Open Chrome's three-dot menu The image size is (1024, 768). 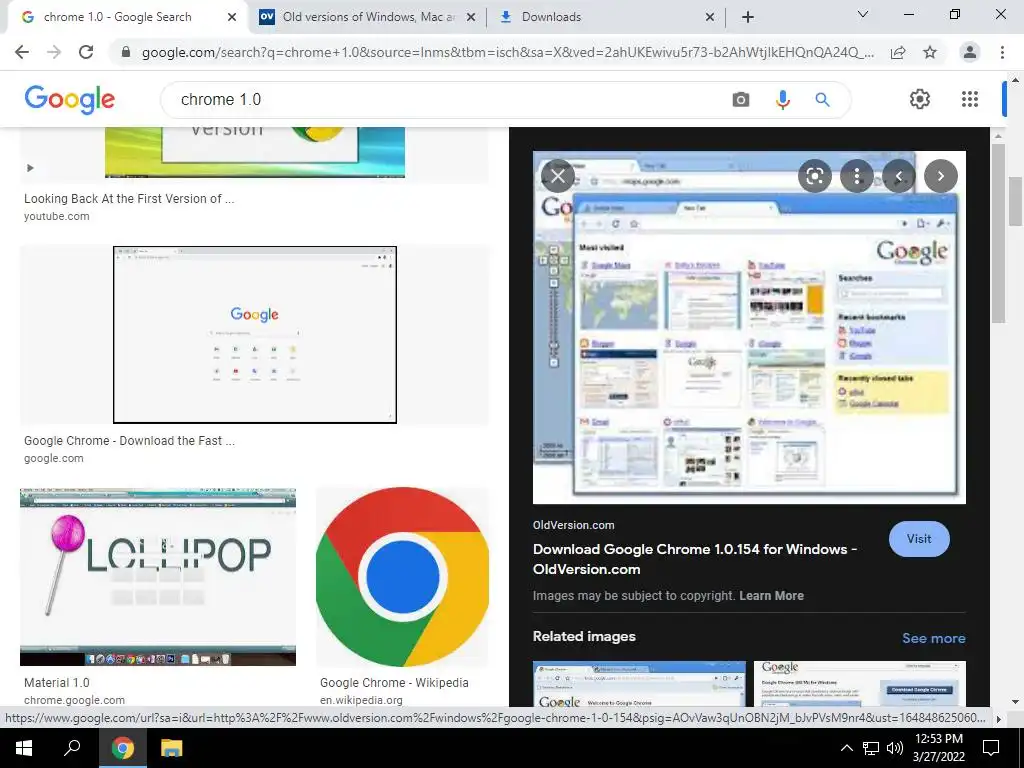point(1002,52)
